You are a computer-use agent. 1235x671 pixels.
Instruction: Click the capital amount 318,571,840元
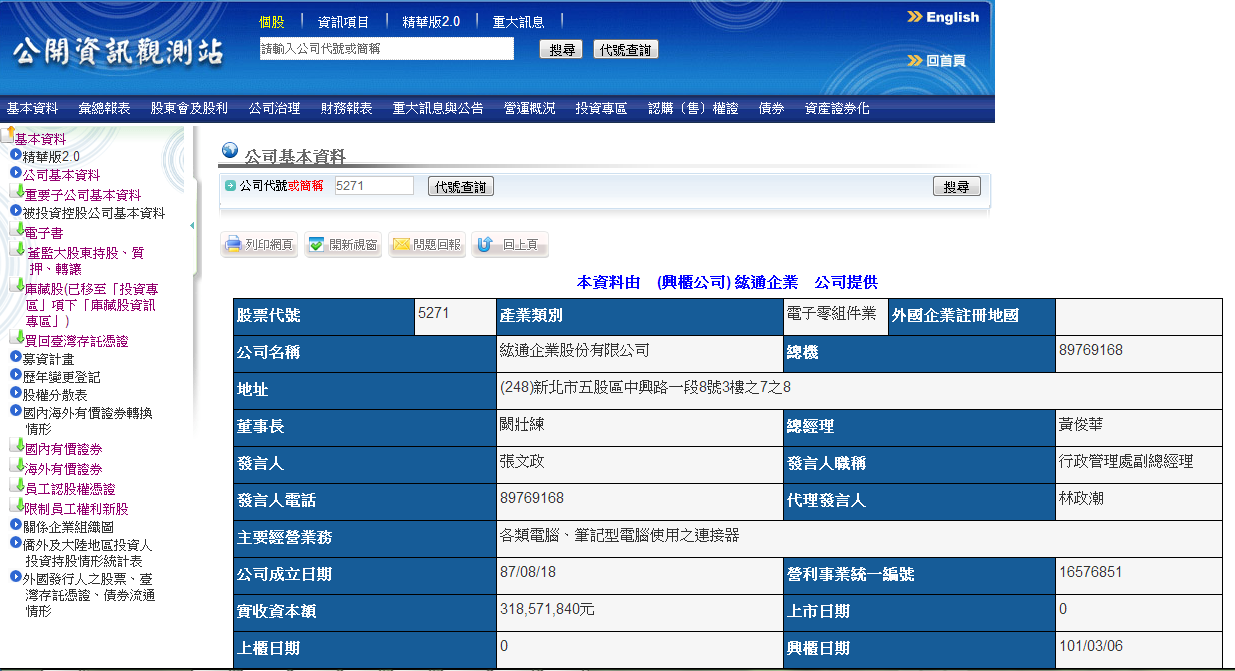[548, 608]
